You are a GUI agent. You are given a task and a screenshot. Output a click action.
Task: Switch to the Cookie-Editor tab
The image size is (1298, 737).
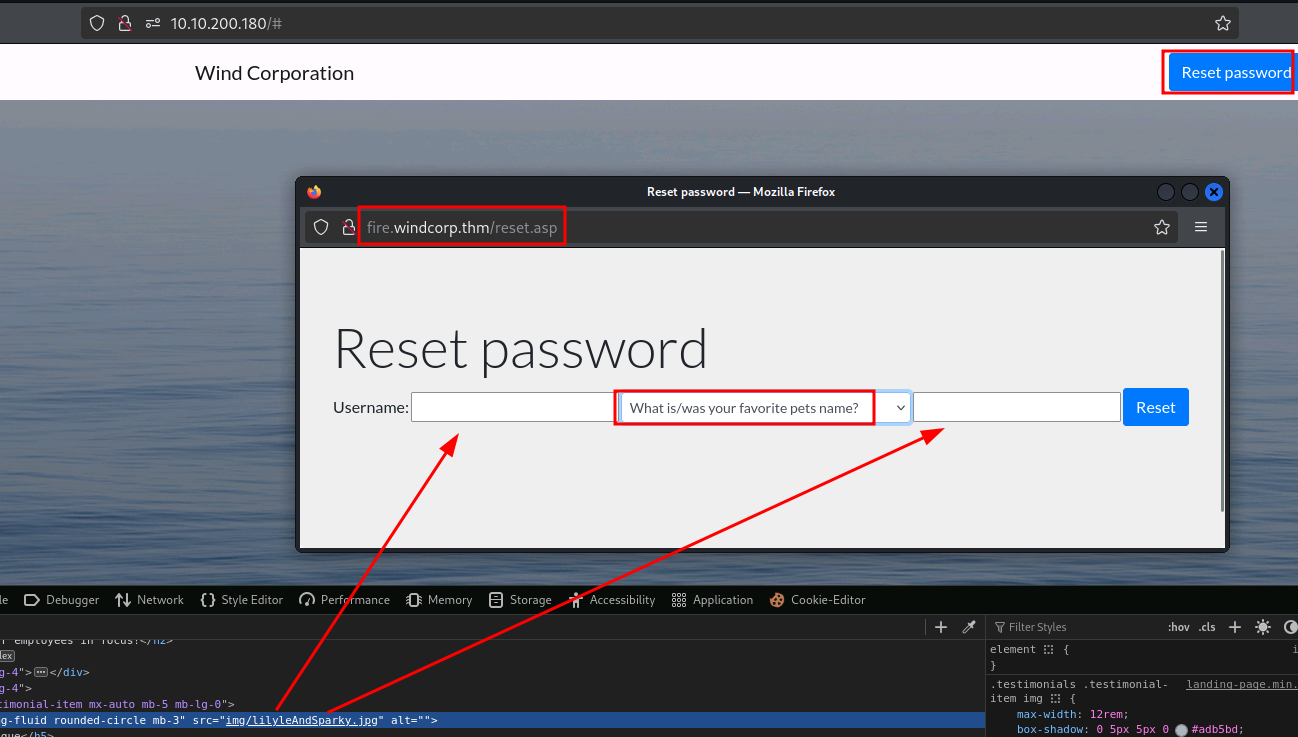coord(817,600)
